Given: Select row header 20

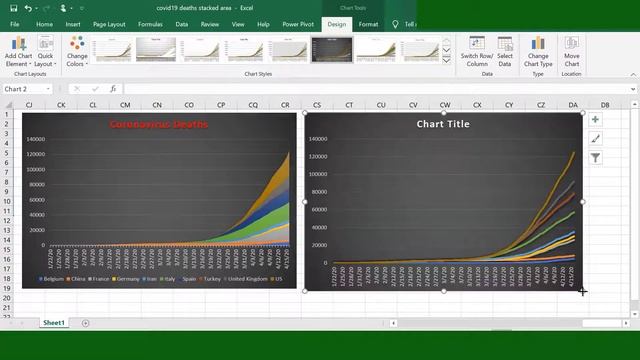Looking at the screenshot, I should [x=7, y=298].
